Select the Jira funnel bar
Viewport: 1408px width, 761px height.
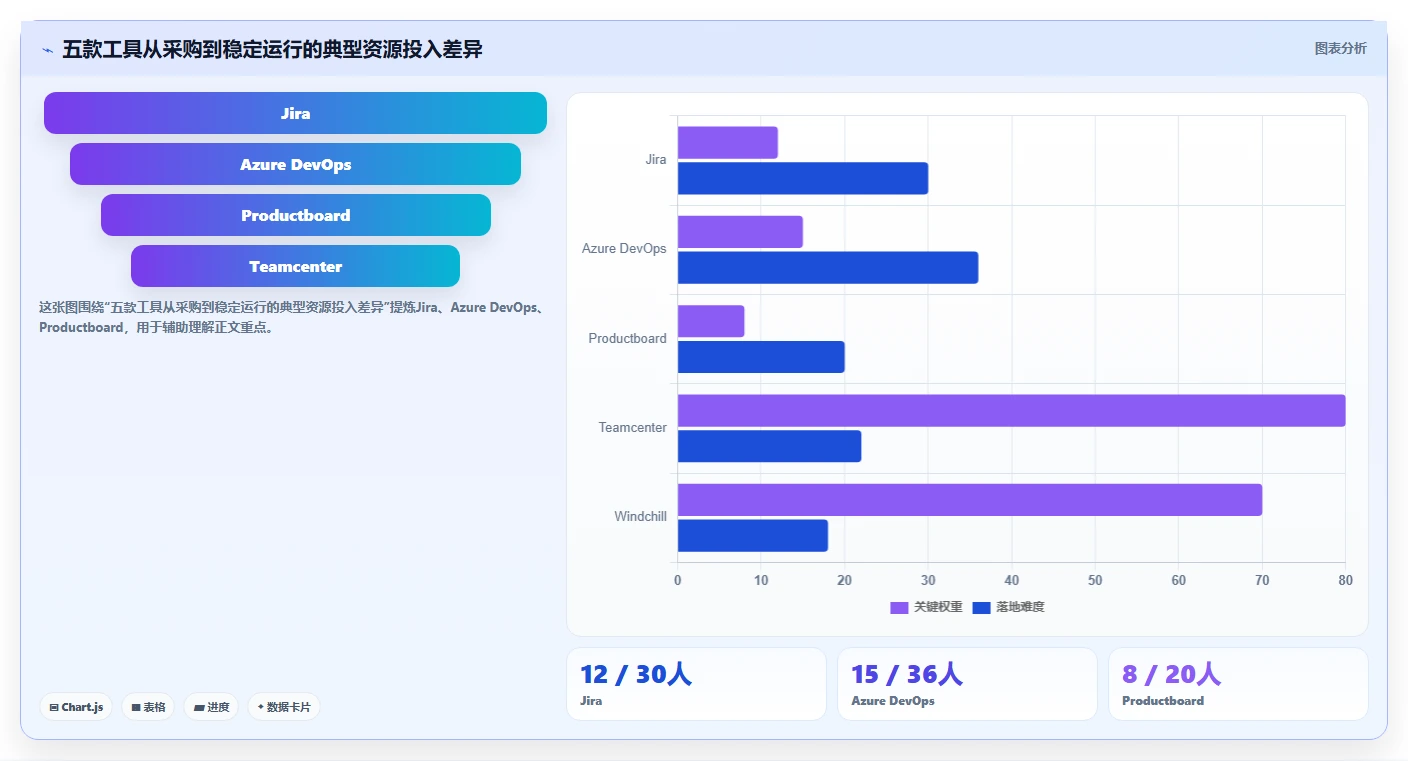295,113
